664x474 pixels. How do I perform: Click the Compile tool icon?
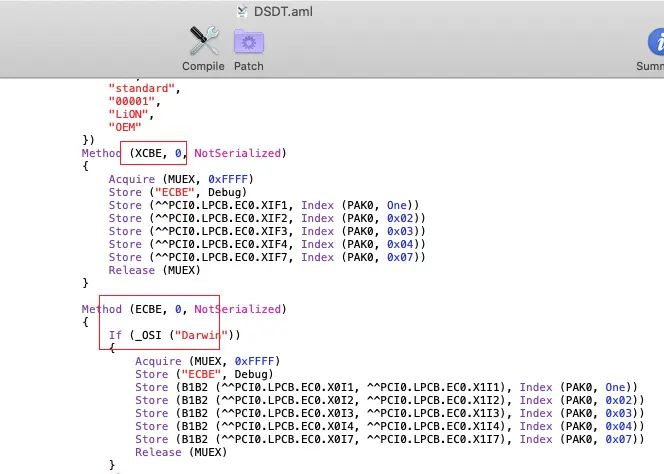204,41
